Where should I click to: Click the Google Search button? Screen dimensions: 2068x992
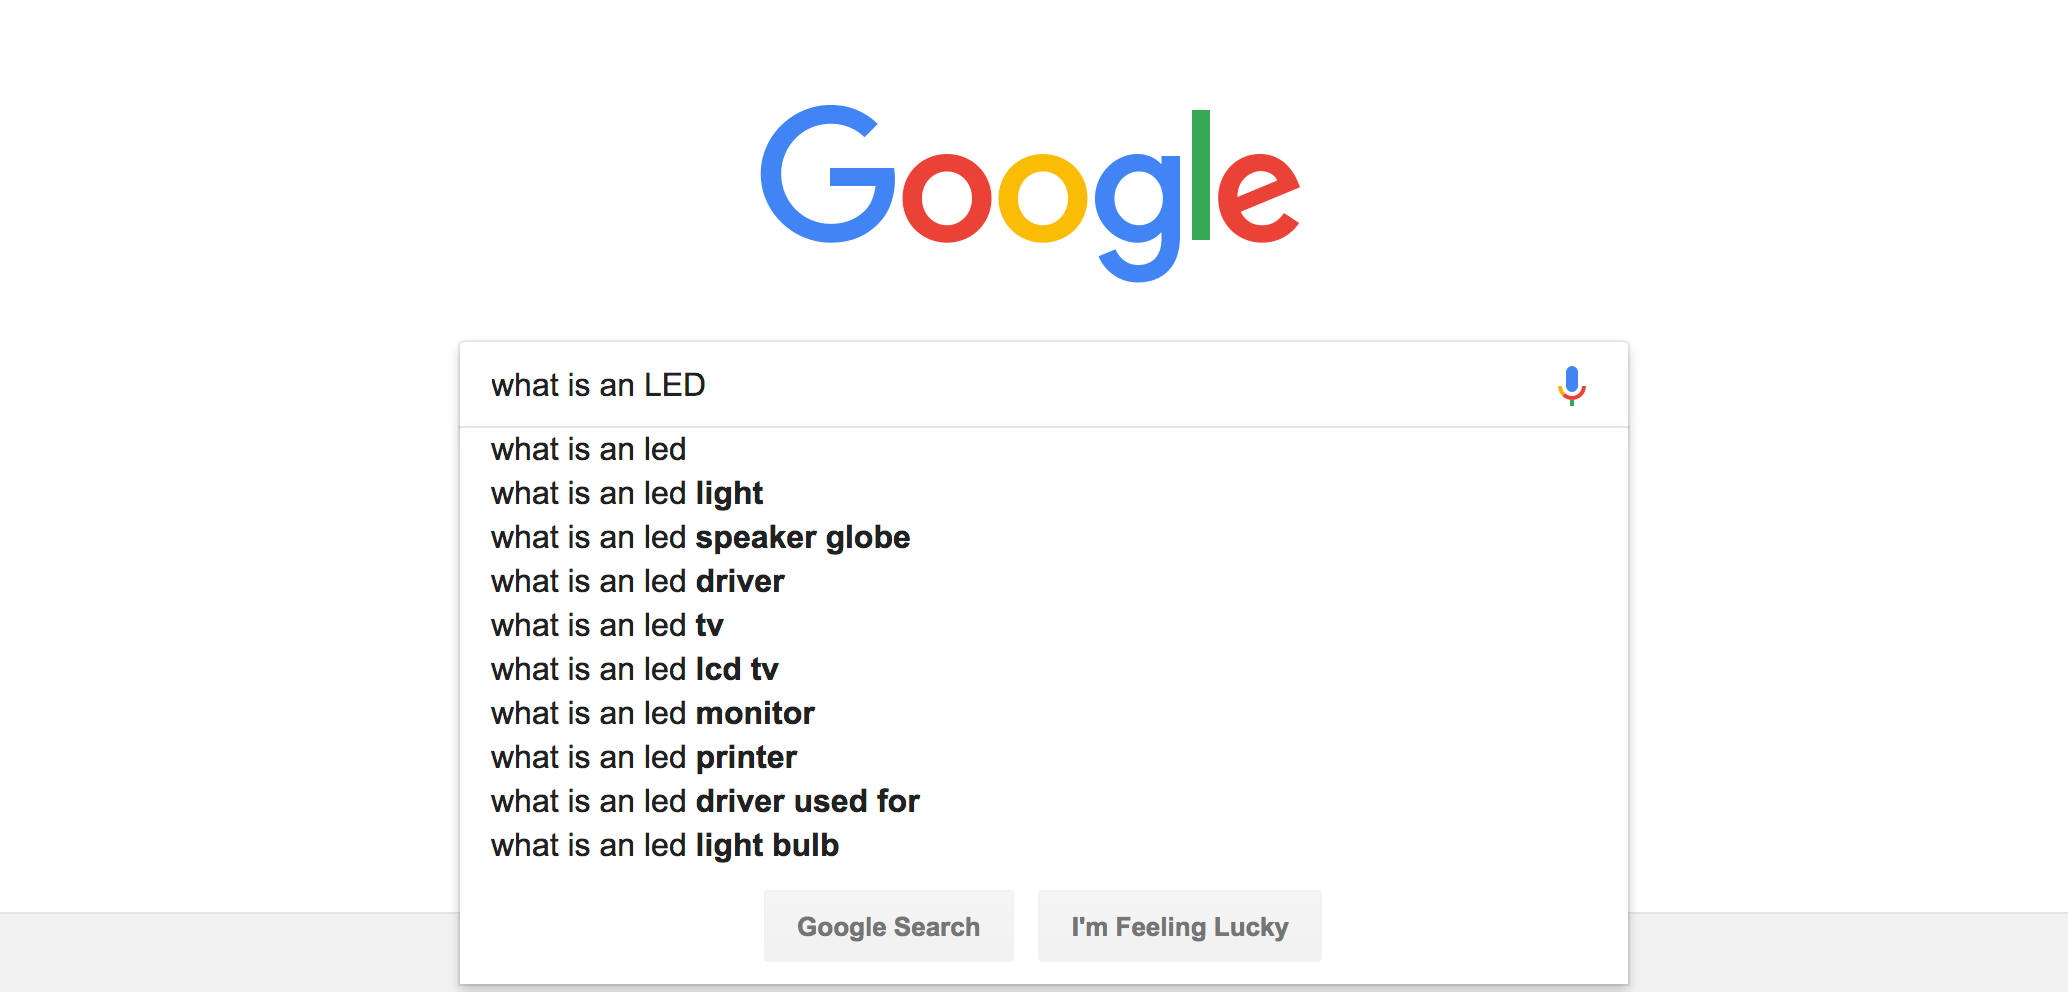[889, 926]
